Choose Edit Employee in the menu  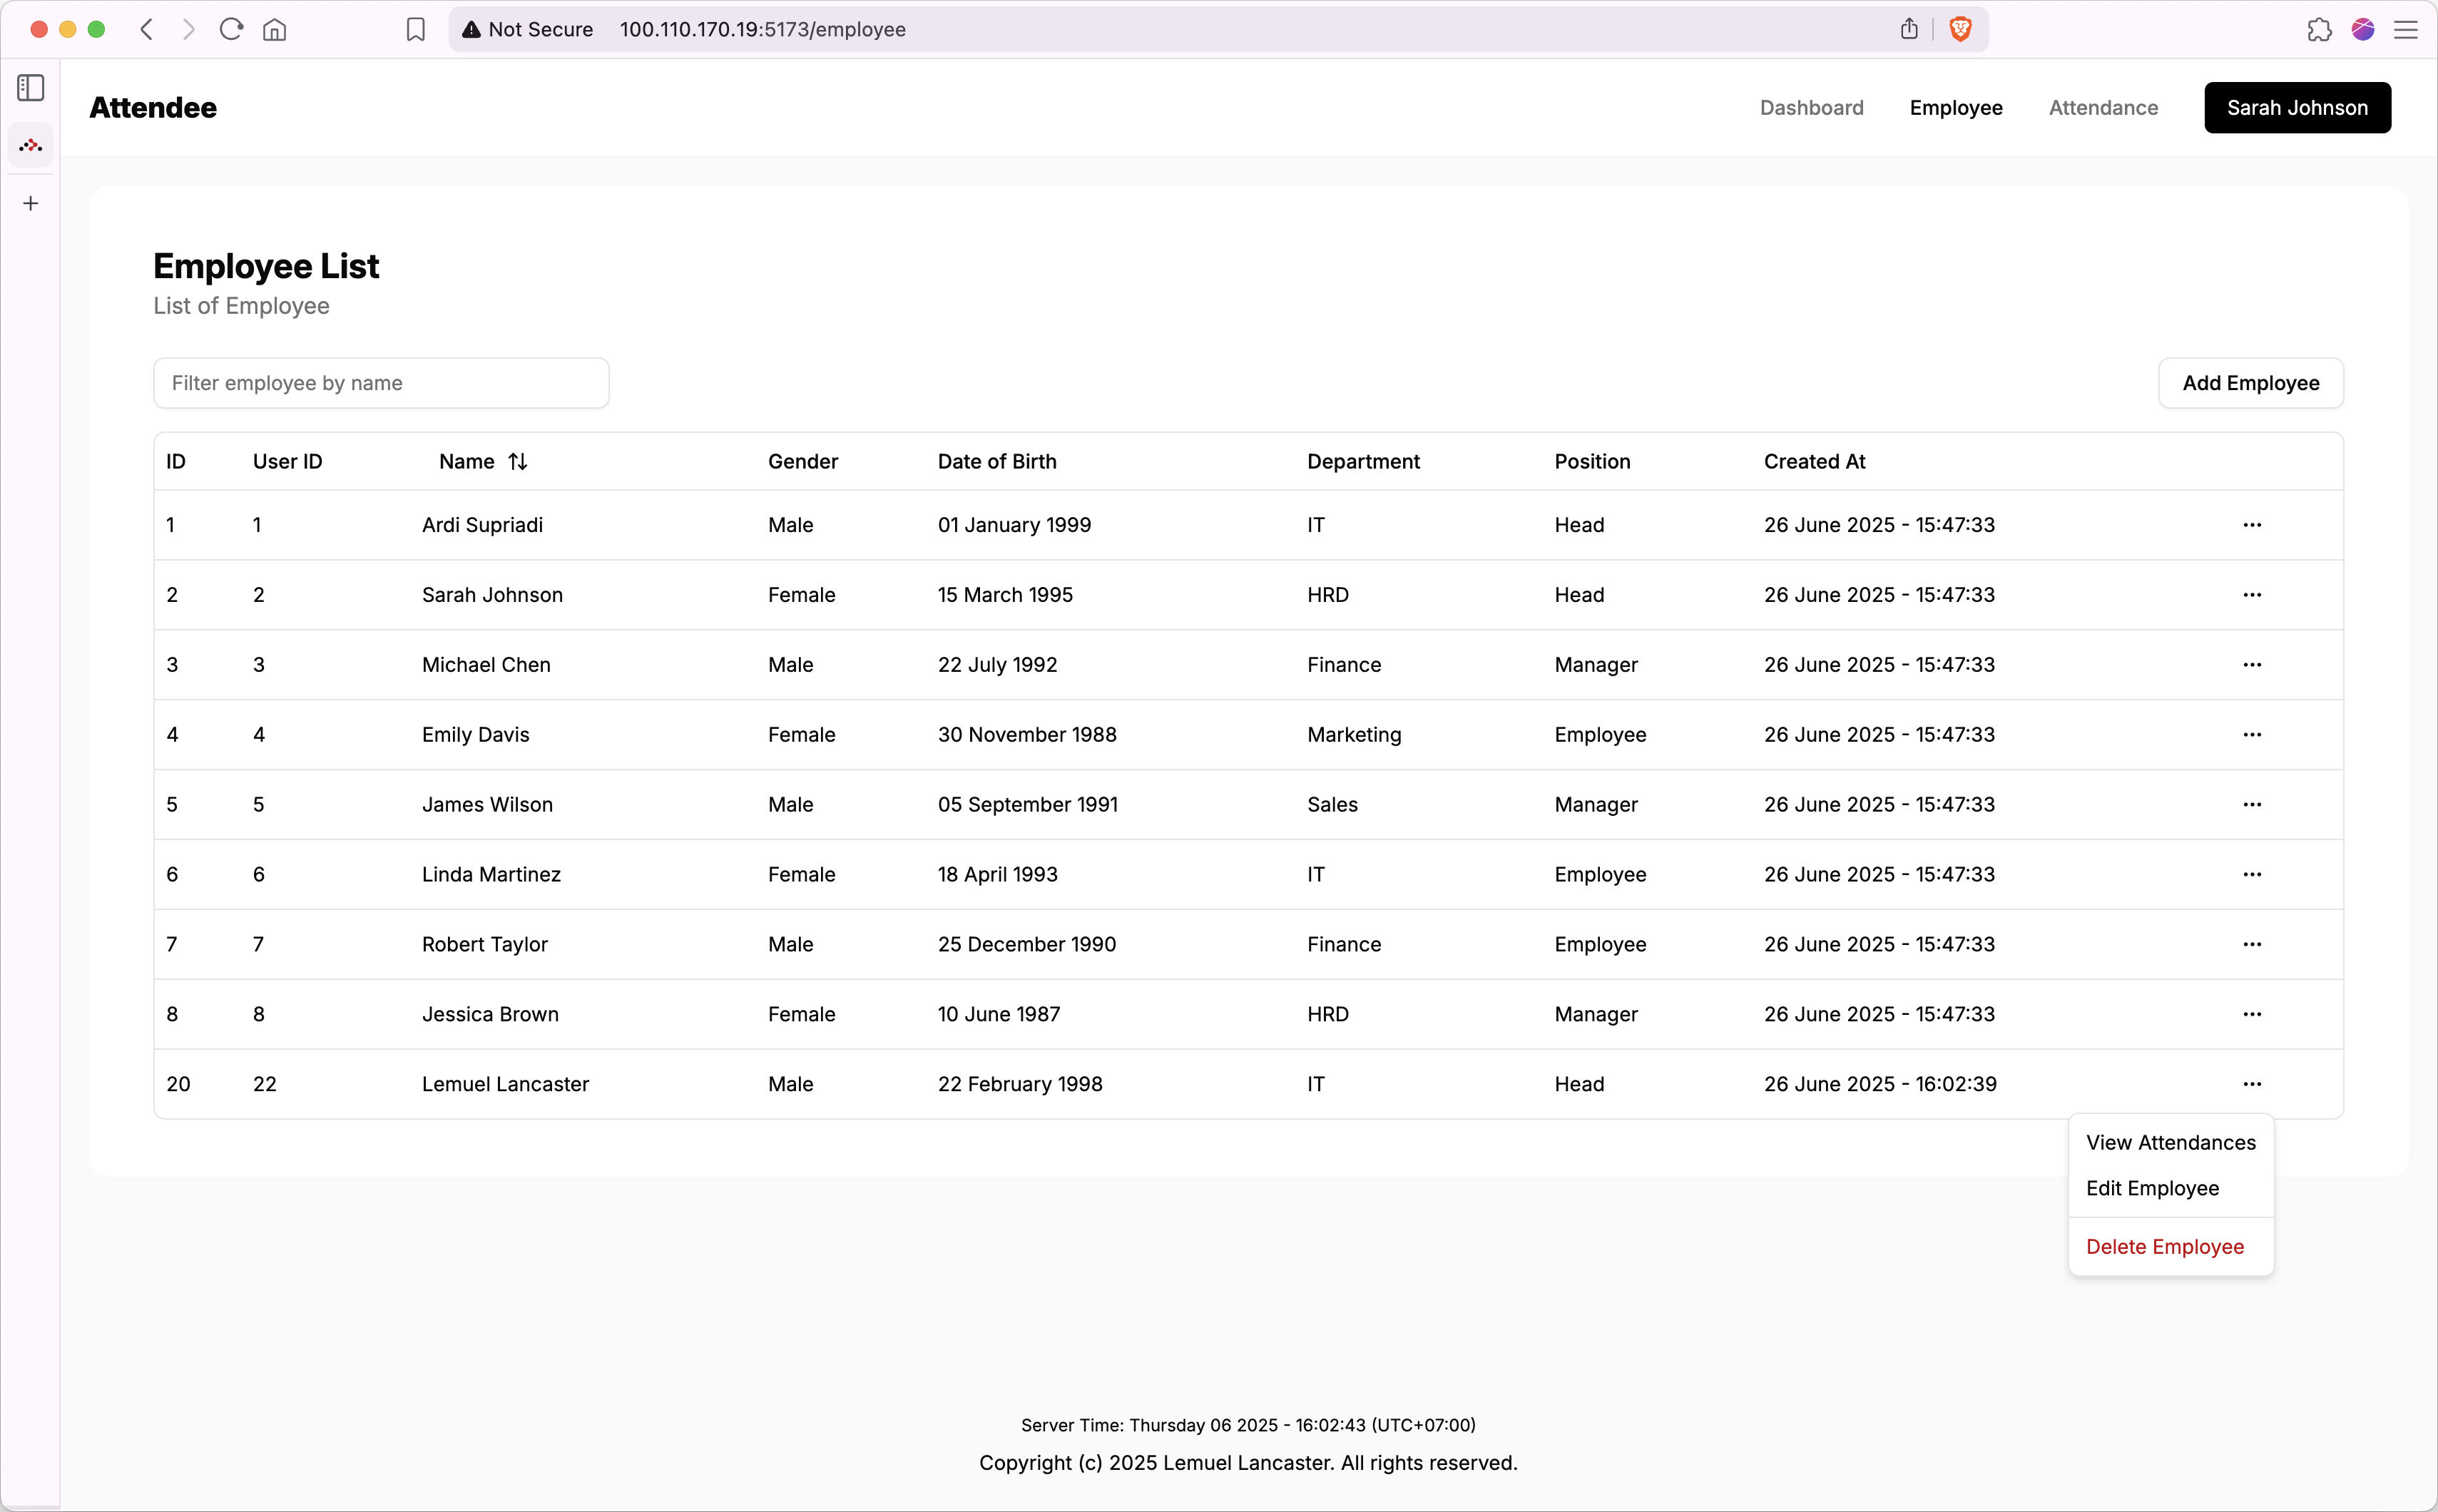click(2153, 1188)
